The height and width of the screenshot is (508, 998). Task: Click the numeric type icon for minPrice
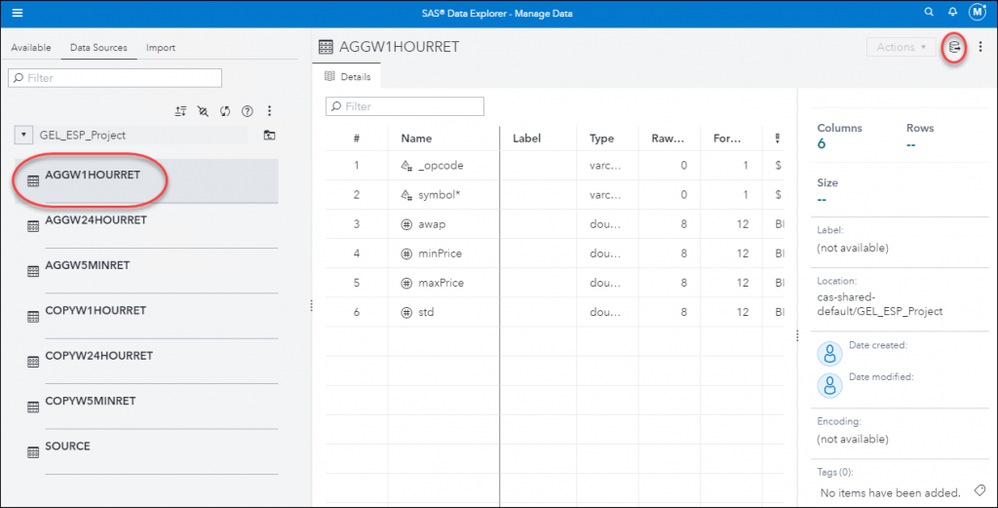406,253
